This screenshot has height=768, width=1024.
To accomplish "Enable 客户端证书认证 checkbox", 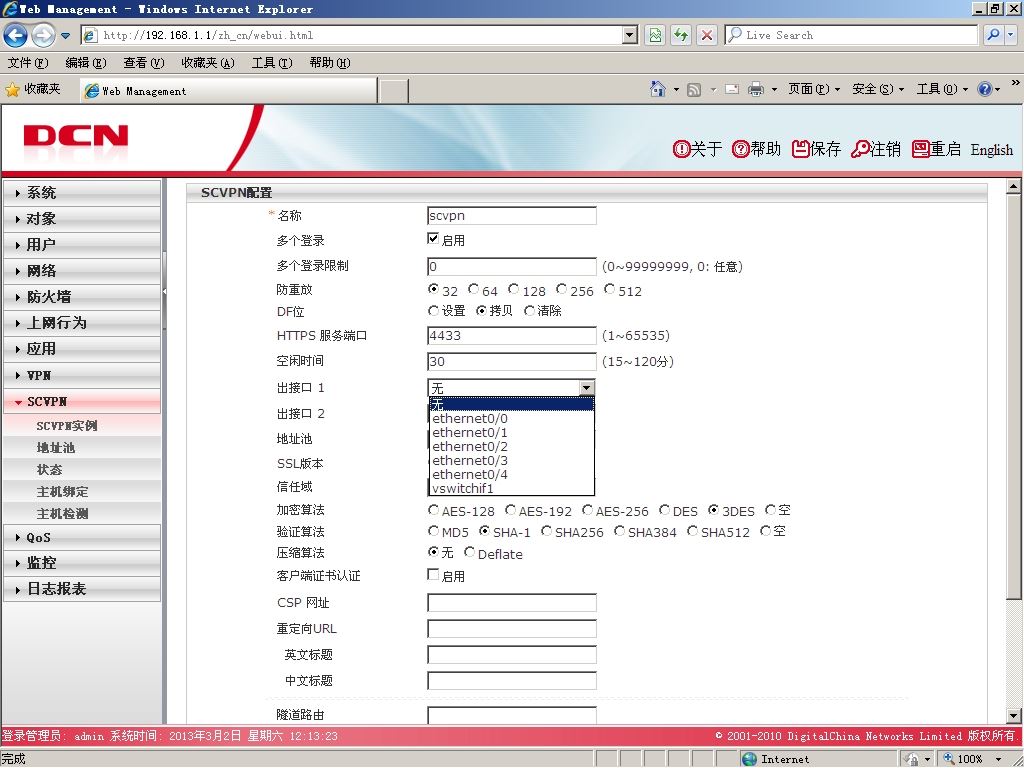I will coord(433,575).
